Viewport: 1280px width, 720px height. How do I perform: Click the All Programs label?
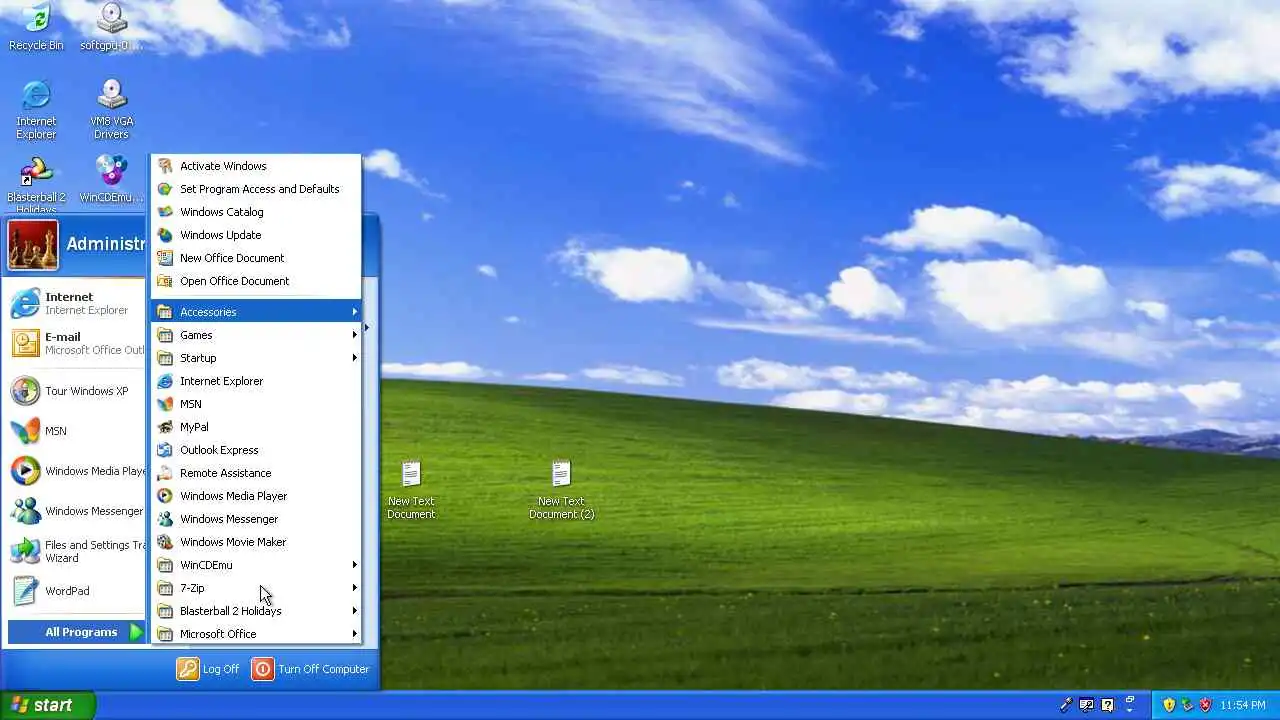[81, 632]
